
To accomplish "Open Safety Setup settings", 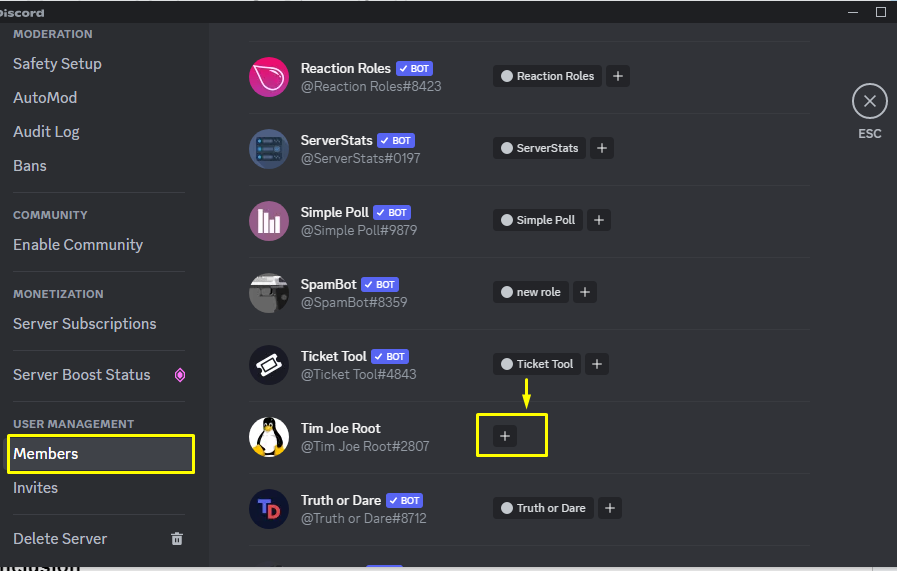I will click(57, 64).
